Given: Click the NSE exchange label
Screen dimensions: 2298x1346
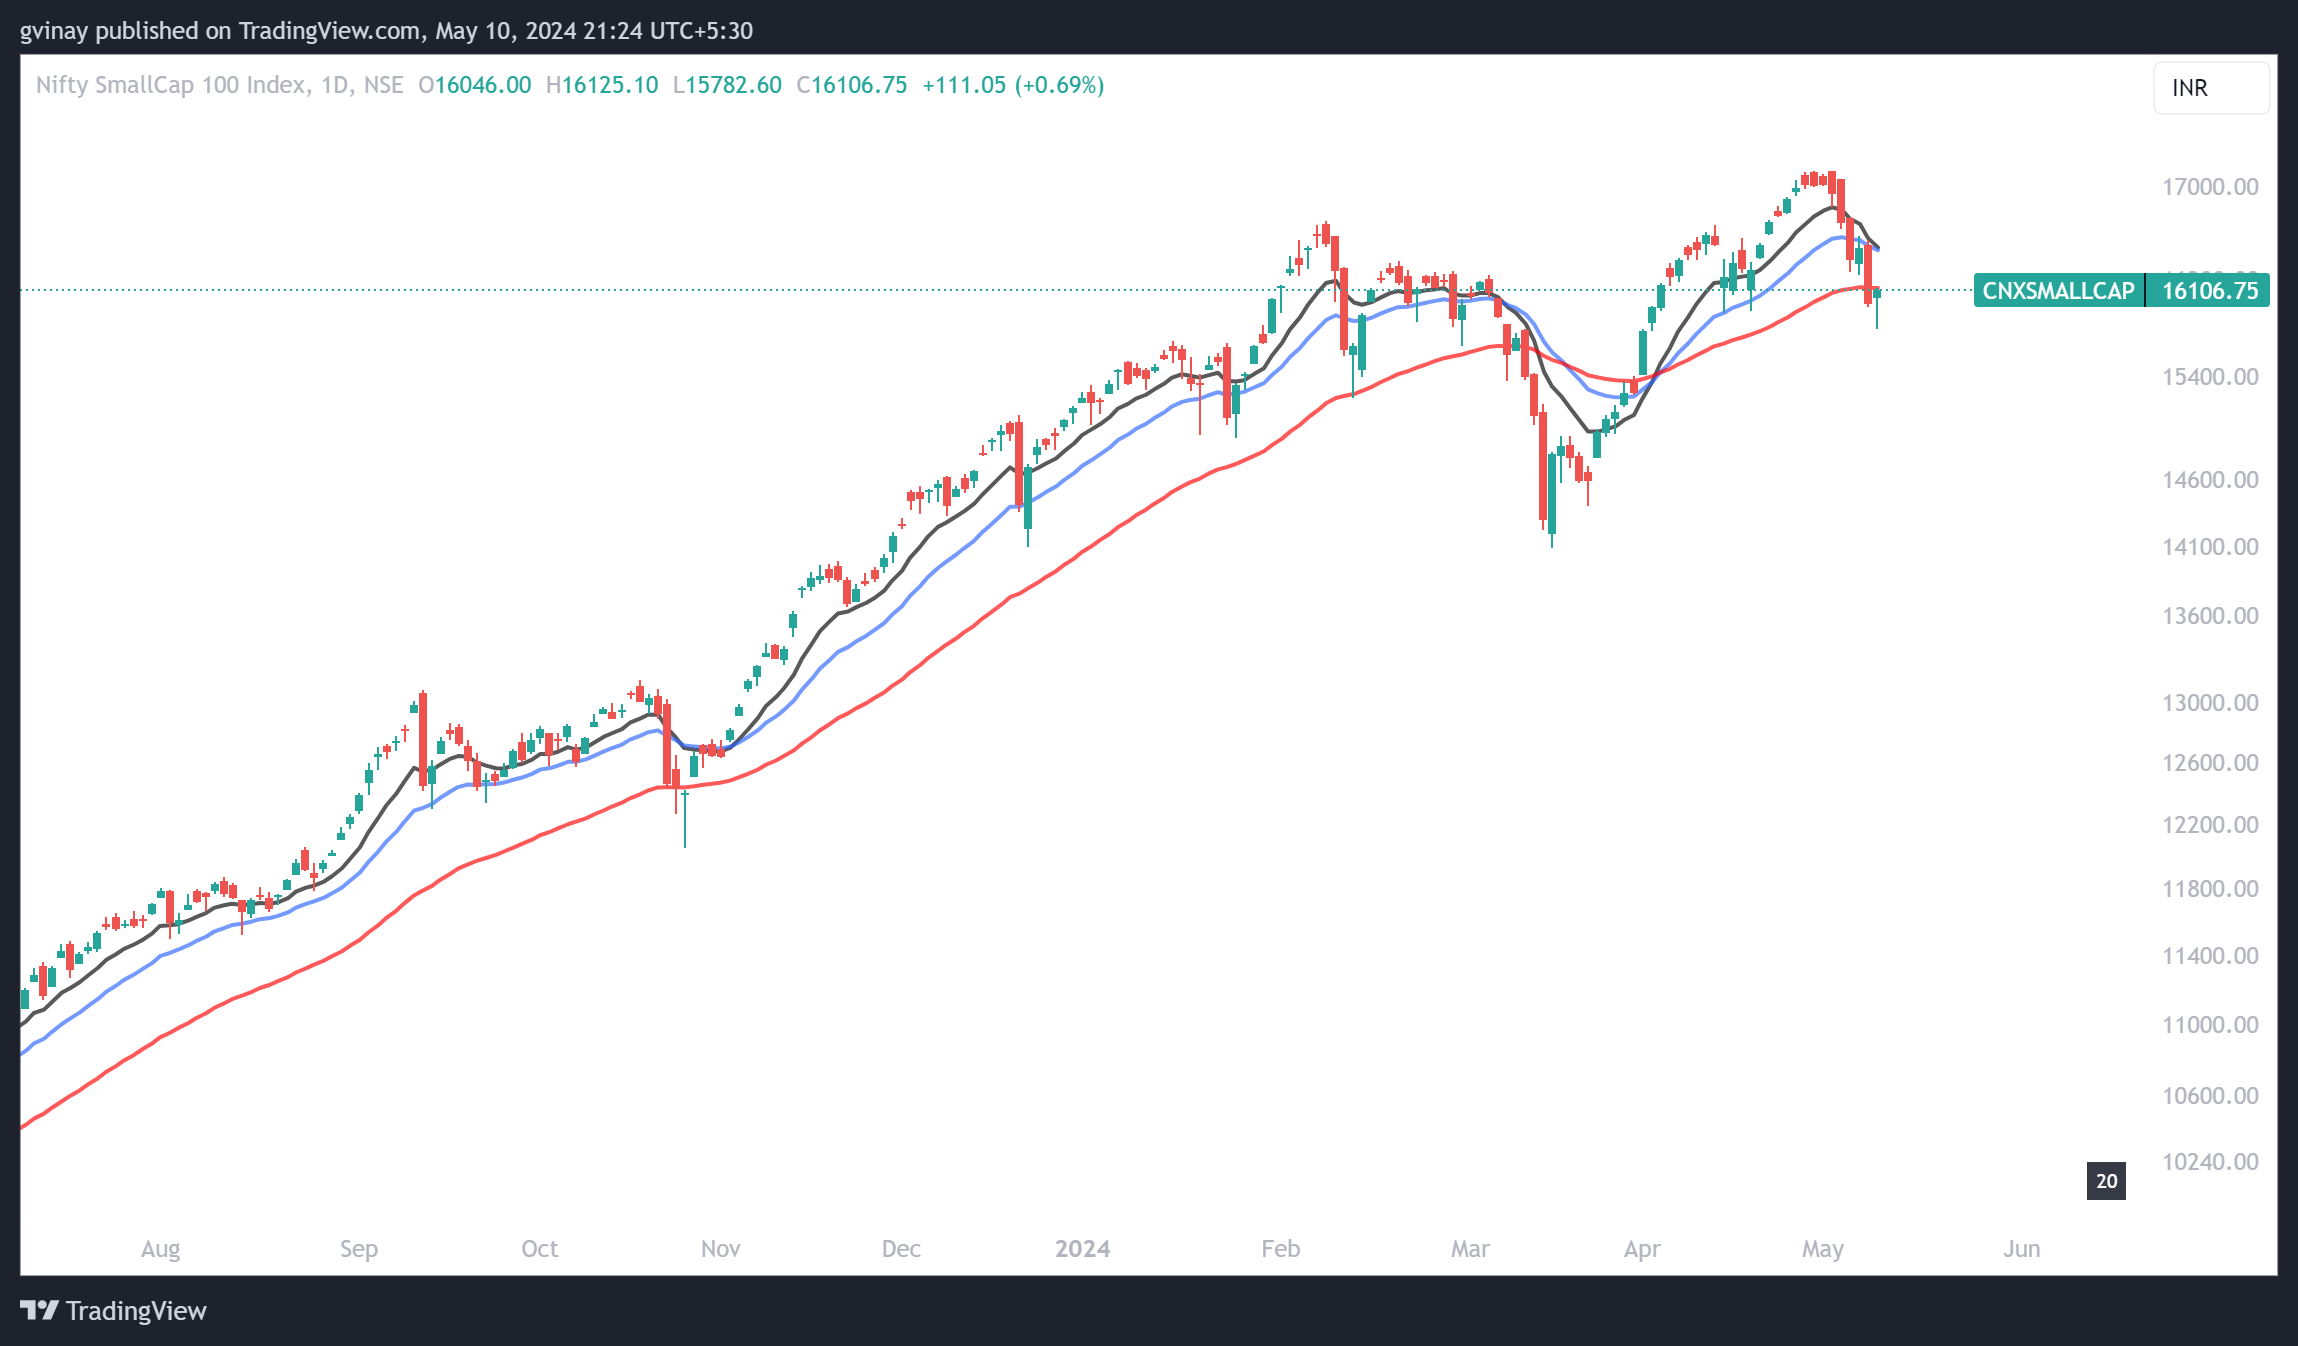Looking at the screenshot, I should 383,85.
